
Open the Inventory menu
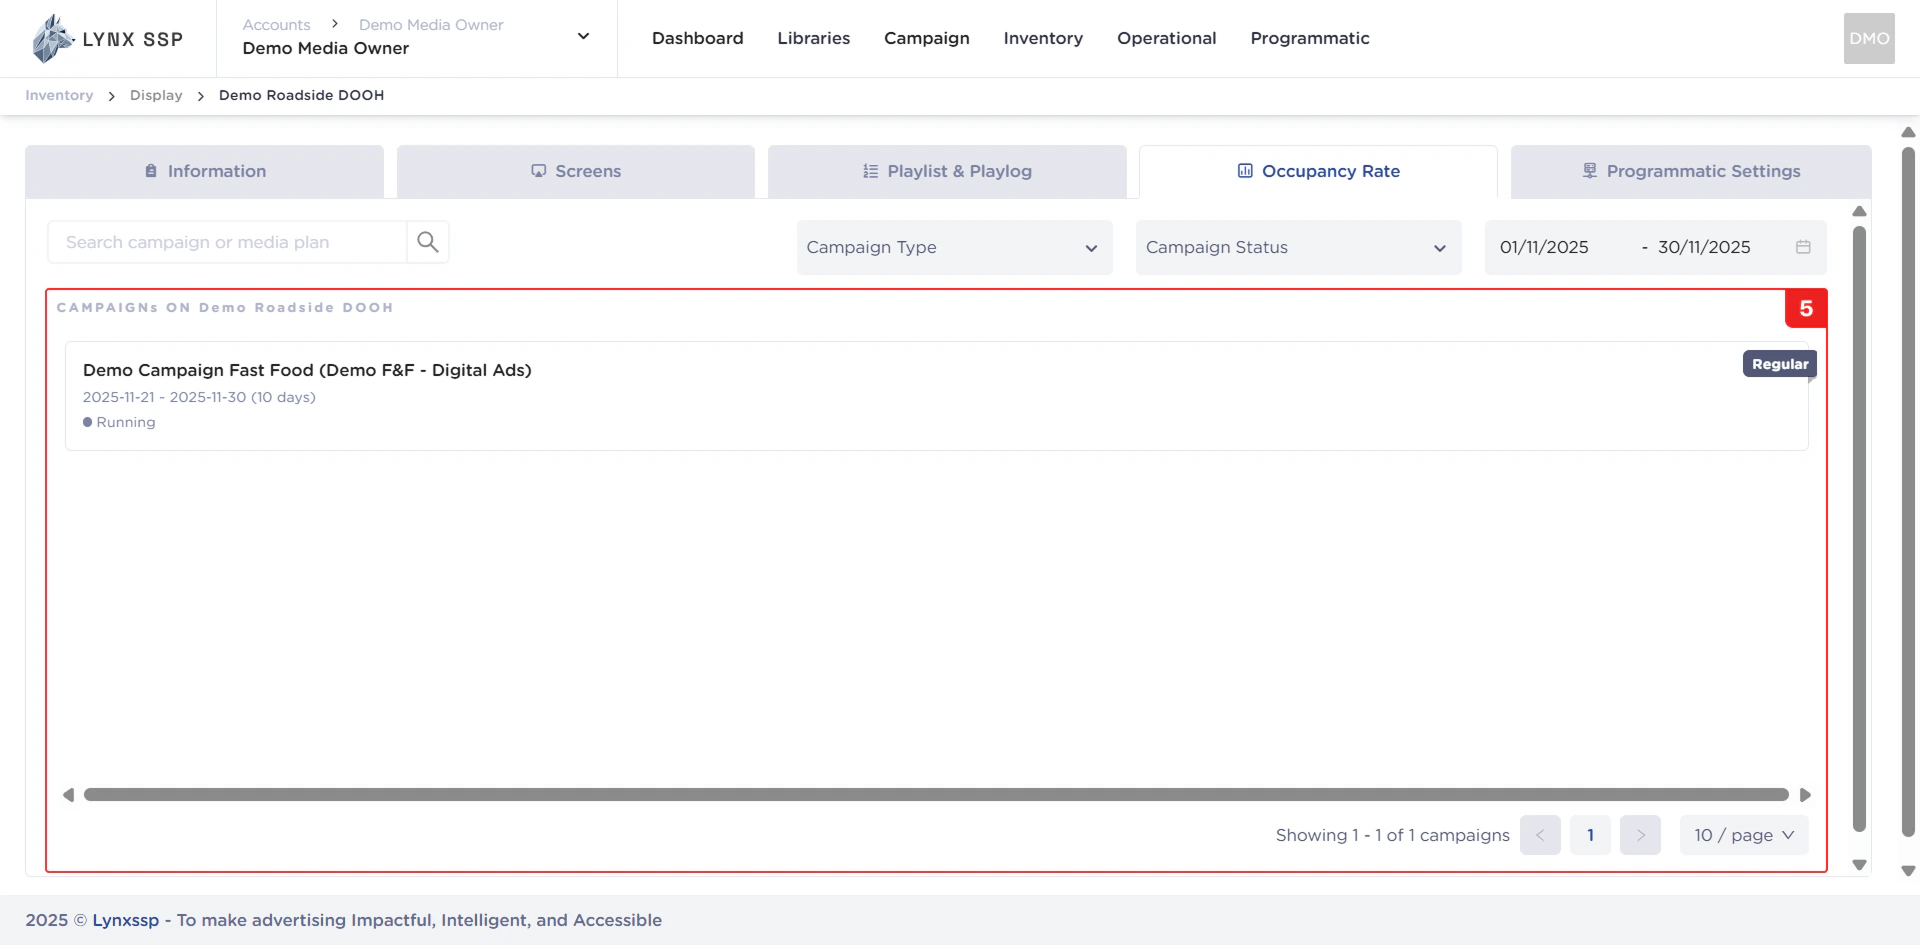tap(1043, 38)
